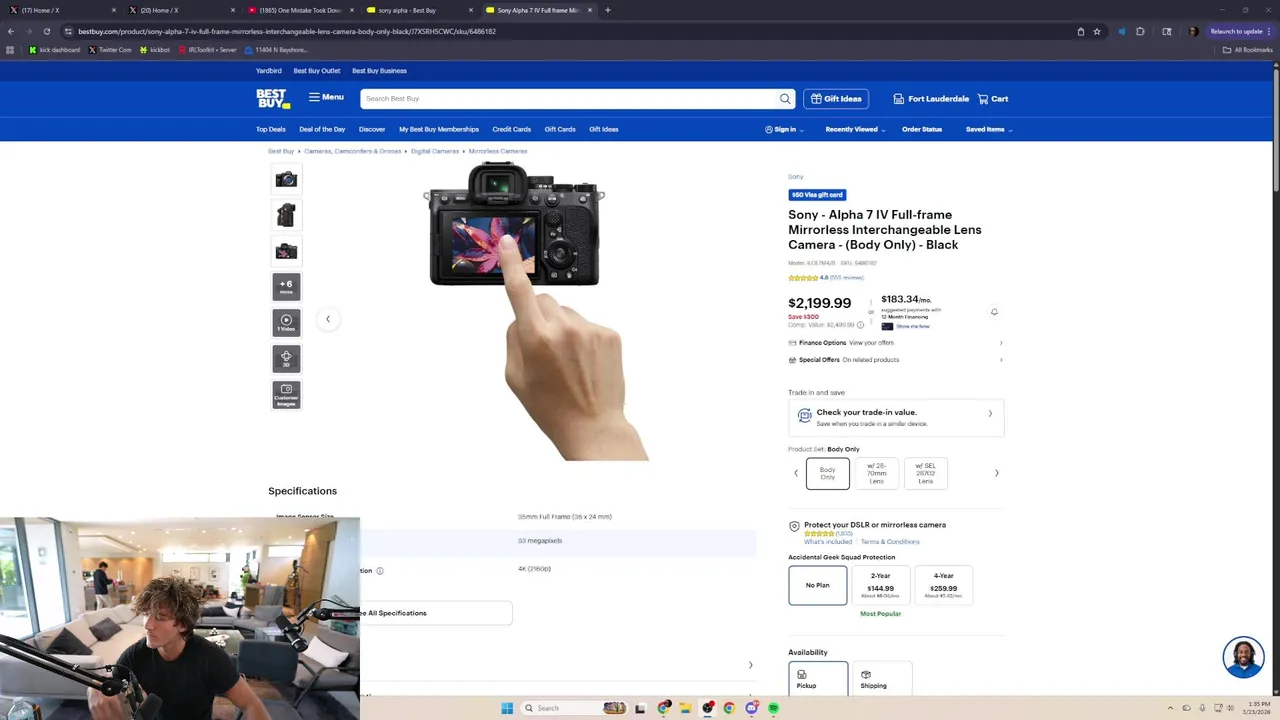Select the Body Only product set

[828, 473]
